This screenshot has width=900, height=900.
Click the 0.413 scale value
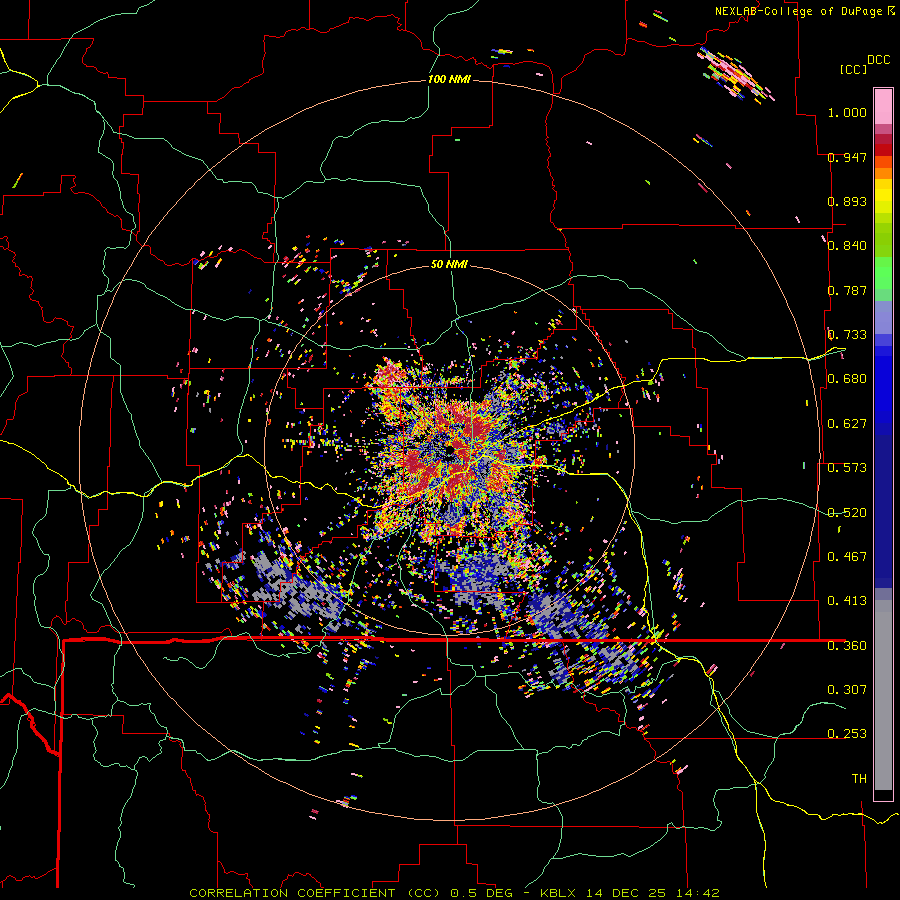click(847, 600)
